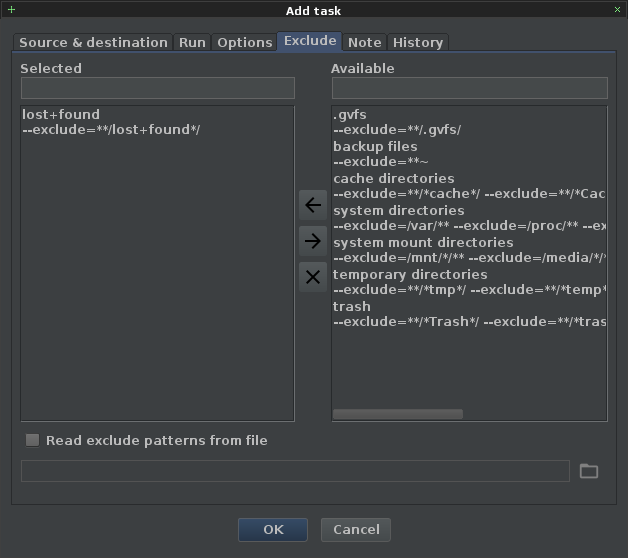The image size is (628, 558).
Task: Select --exclude=**/.gvfs/ pattern line
Action: click(397, 130)
